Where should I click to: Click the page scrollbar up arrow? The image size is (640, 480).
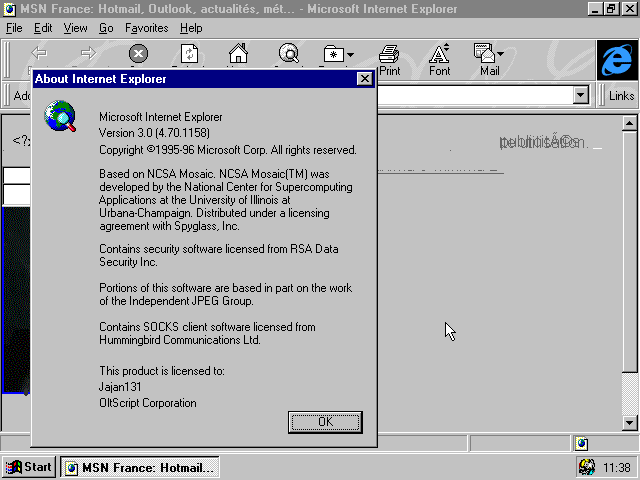pyautogui.click(x=629, y=123)
